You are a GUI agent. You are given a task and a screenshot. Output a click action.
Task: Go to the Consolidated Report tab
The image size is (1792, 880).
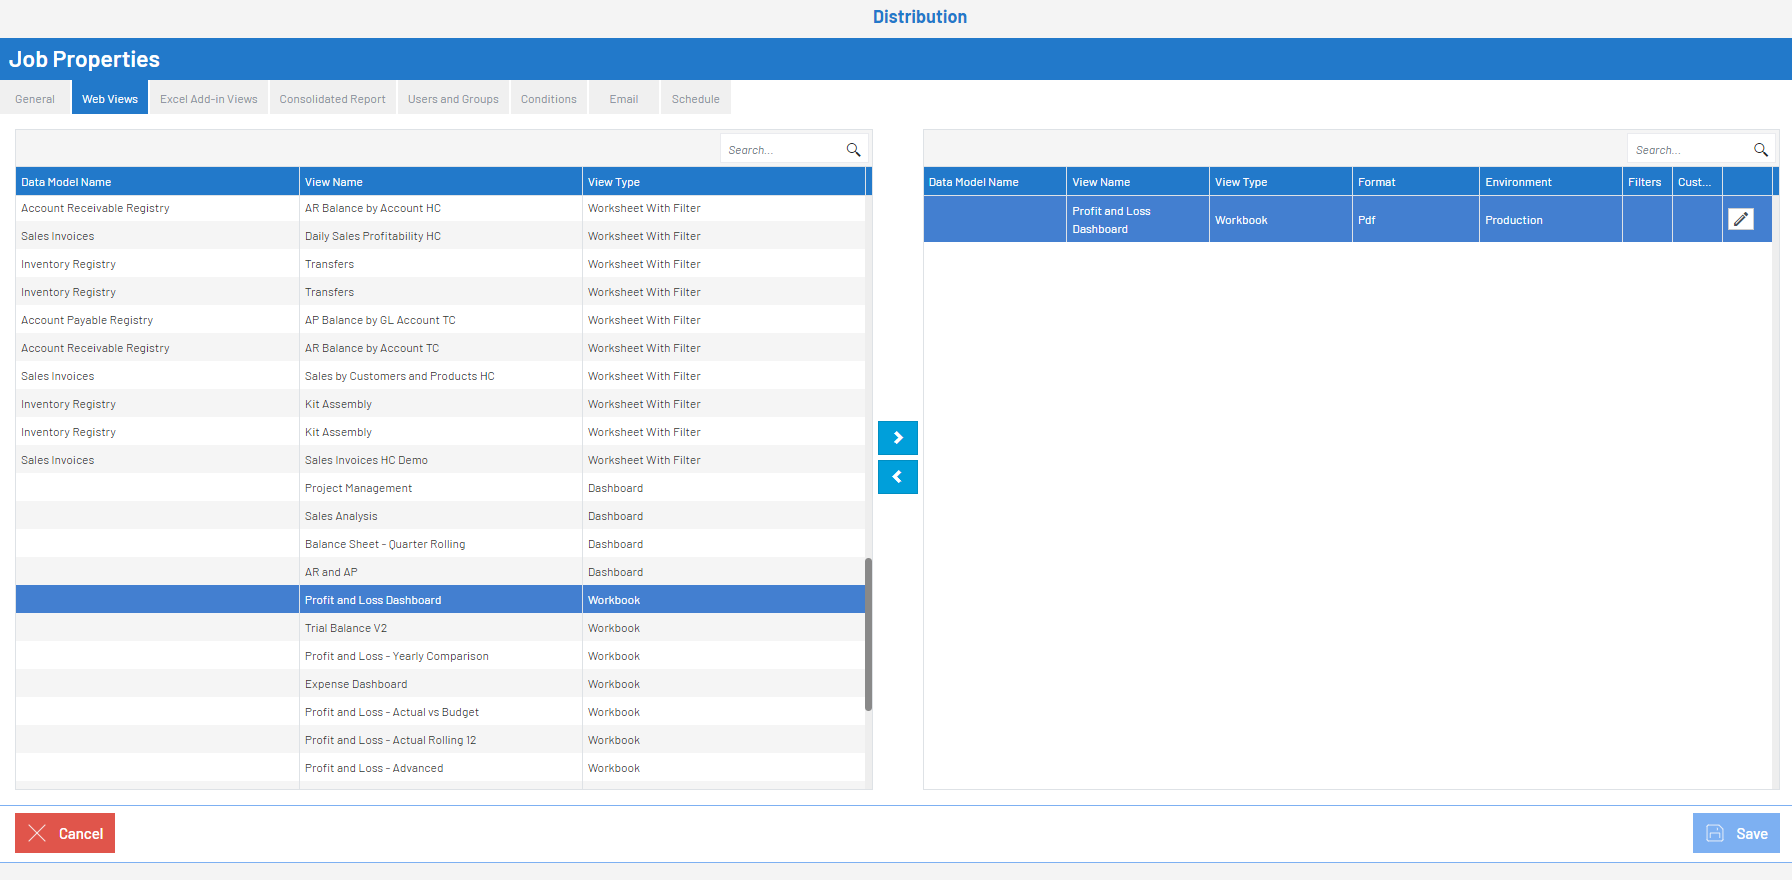(332, 99)
